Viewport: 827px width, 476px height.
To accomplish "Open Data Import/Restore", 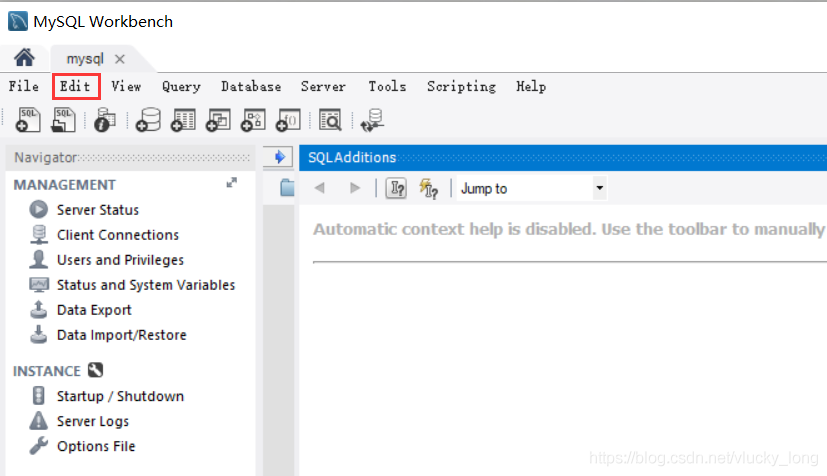I will tap(121, 335).
